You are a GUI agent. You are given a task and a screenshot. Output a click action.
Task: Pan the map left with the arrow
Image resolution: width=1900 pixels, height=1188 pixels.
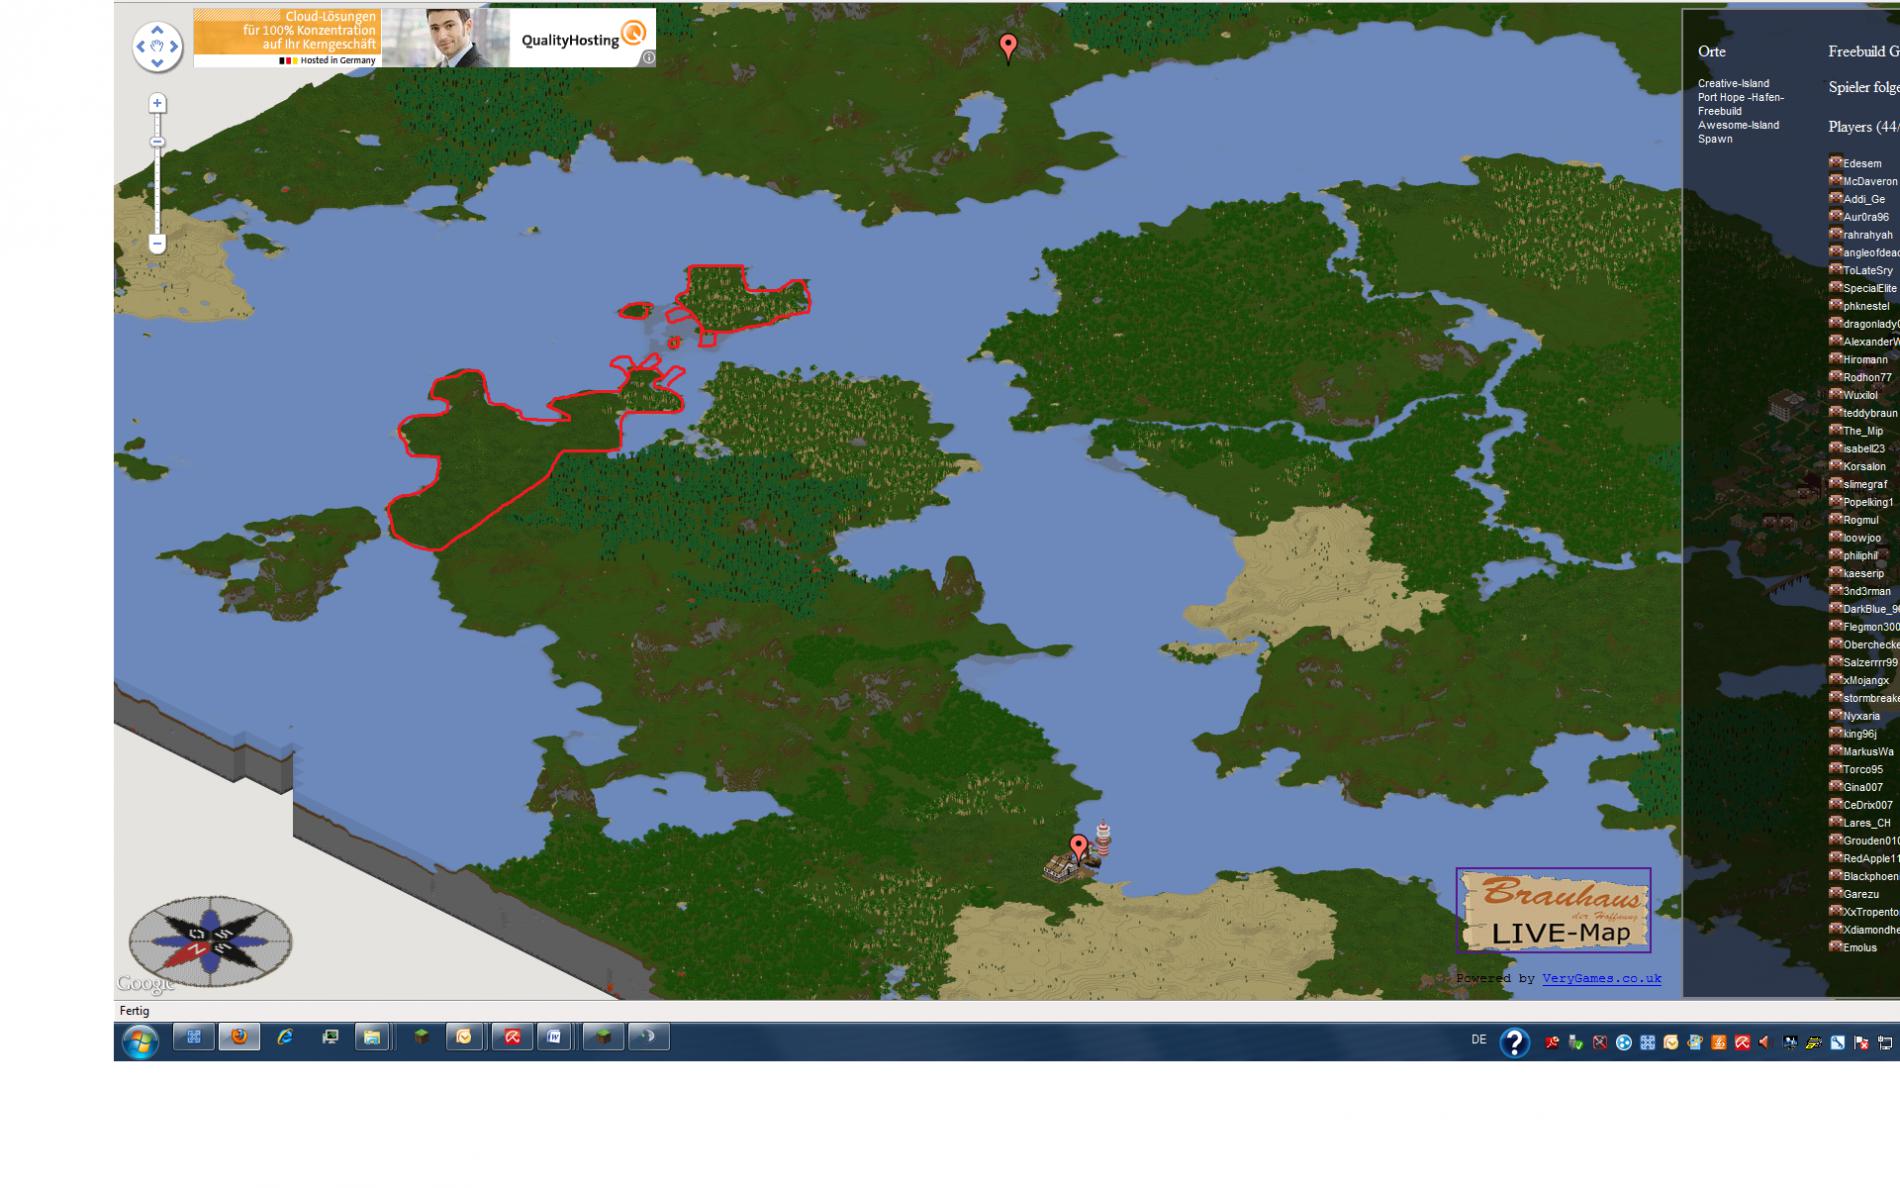coord(141,46)
